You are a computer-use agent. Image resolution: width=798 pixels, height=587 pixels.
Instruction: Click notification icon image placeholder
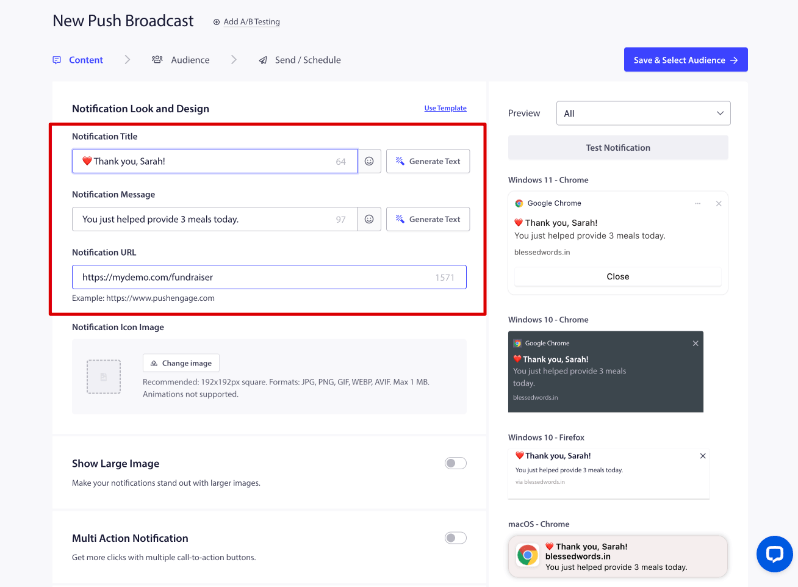pyautogui.click(x=104, y=377)
